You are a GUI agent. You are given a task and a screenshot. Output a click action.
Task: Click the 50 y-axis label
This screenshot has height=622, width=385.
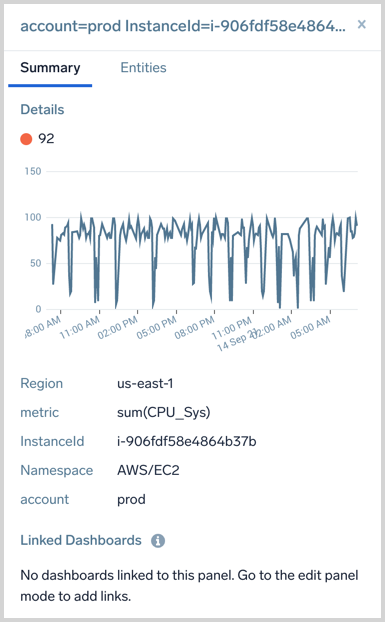coord(35,263)
